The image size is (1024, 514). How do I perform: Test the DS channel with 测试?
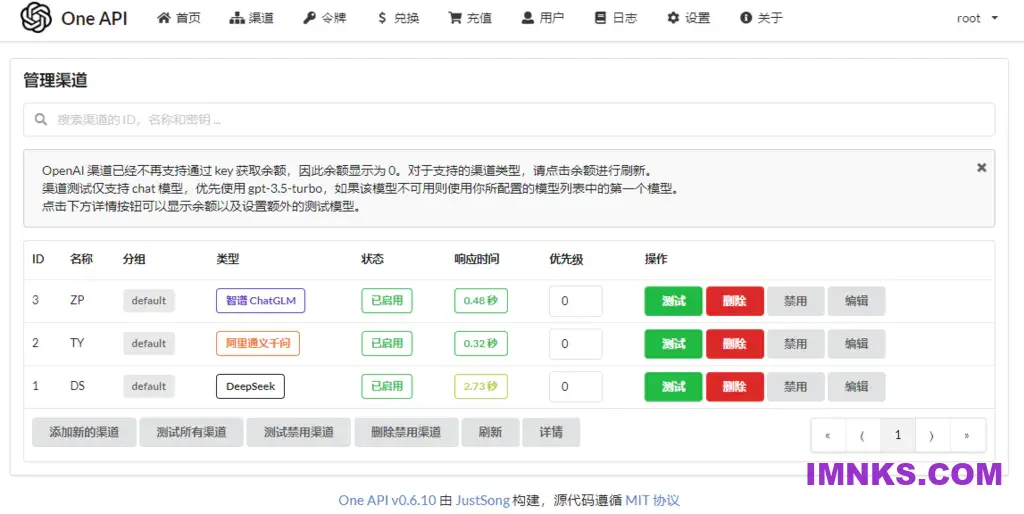point(673,387)
